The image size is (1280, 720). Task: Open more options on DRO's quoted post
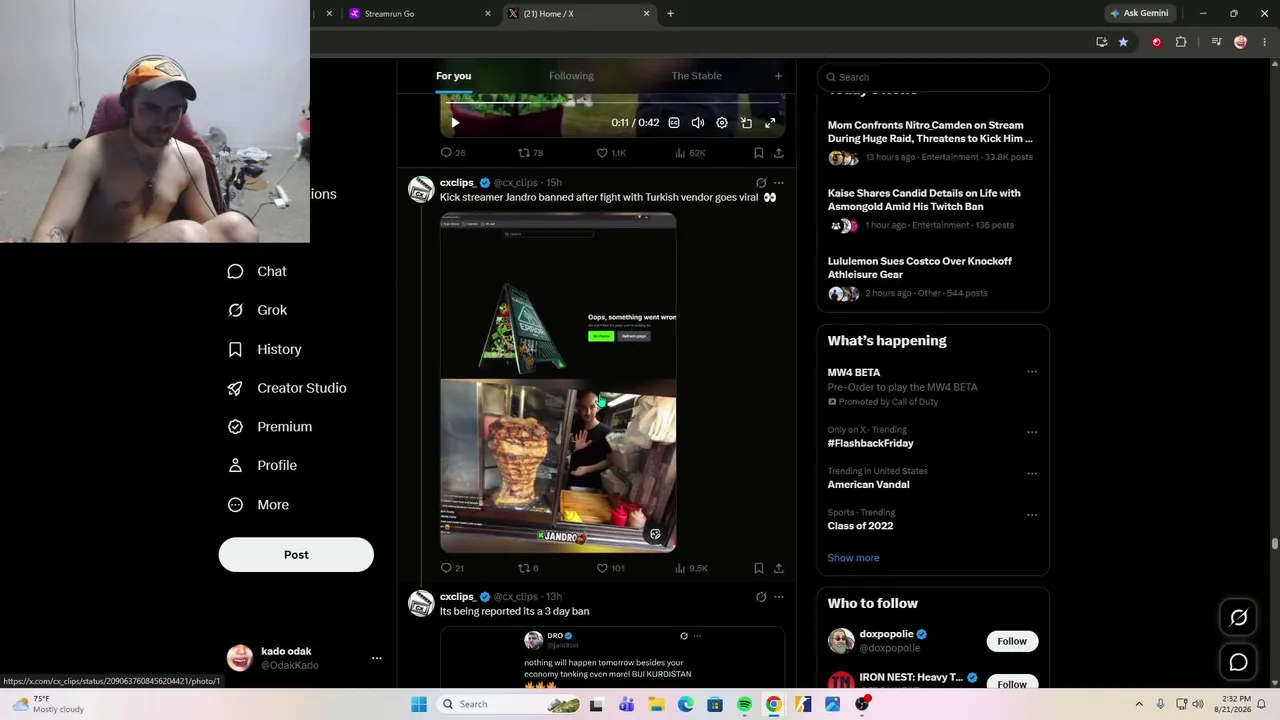tap(697, 636)
